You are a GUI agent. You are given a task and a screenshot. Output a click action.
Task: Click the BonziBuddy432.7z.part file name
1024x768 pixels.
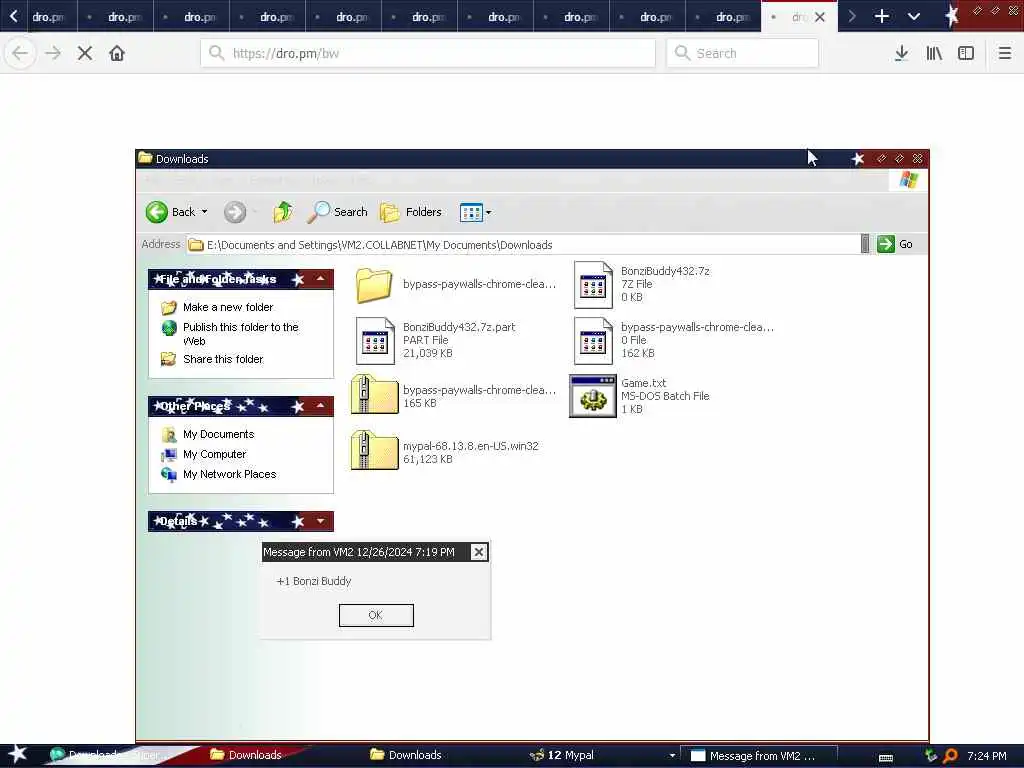click(458, 327)
